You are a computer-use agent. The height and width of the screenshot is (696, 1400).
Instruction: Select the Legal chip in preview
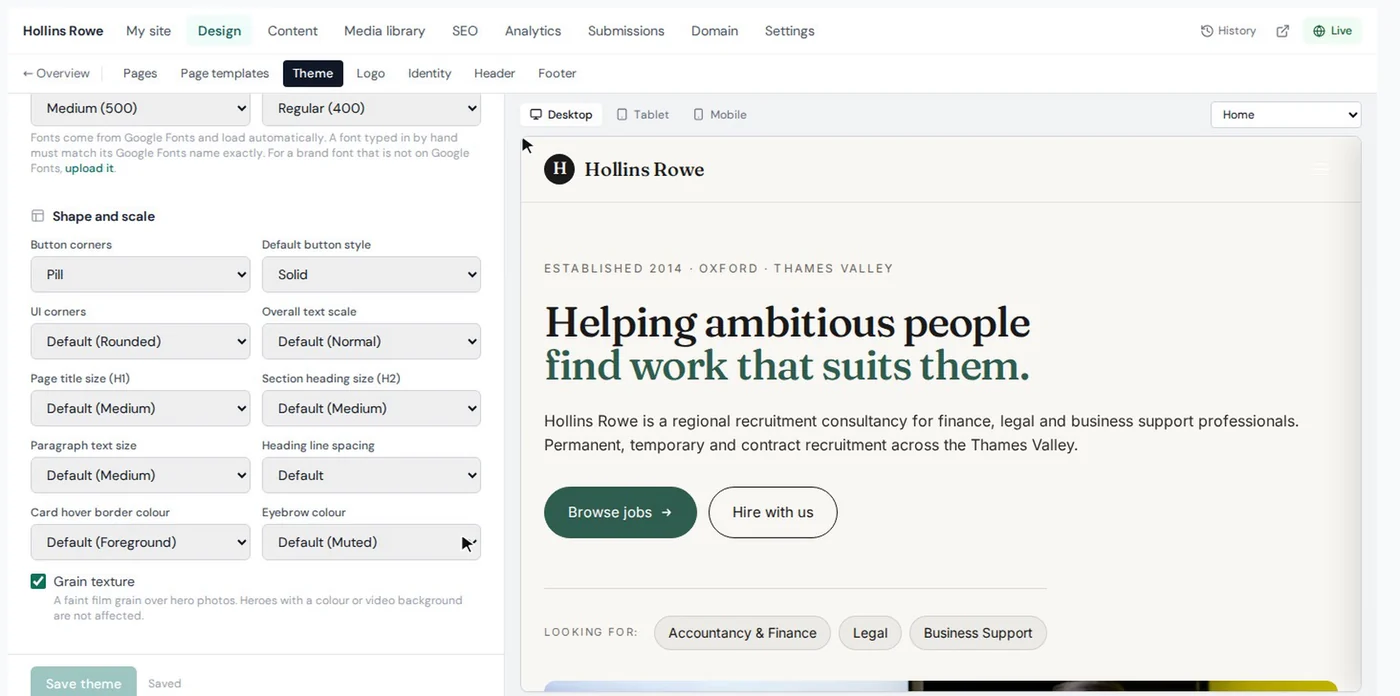[x=870, y=633]
